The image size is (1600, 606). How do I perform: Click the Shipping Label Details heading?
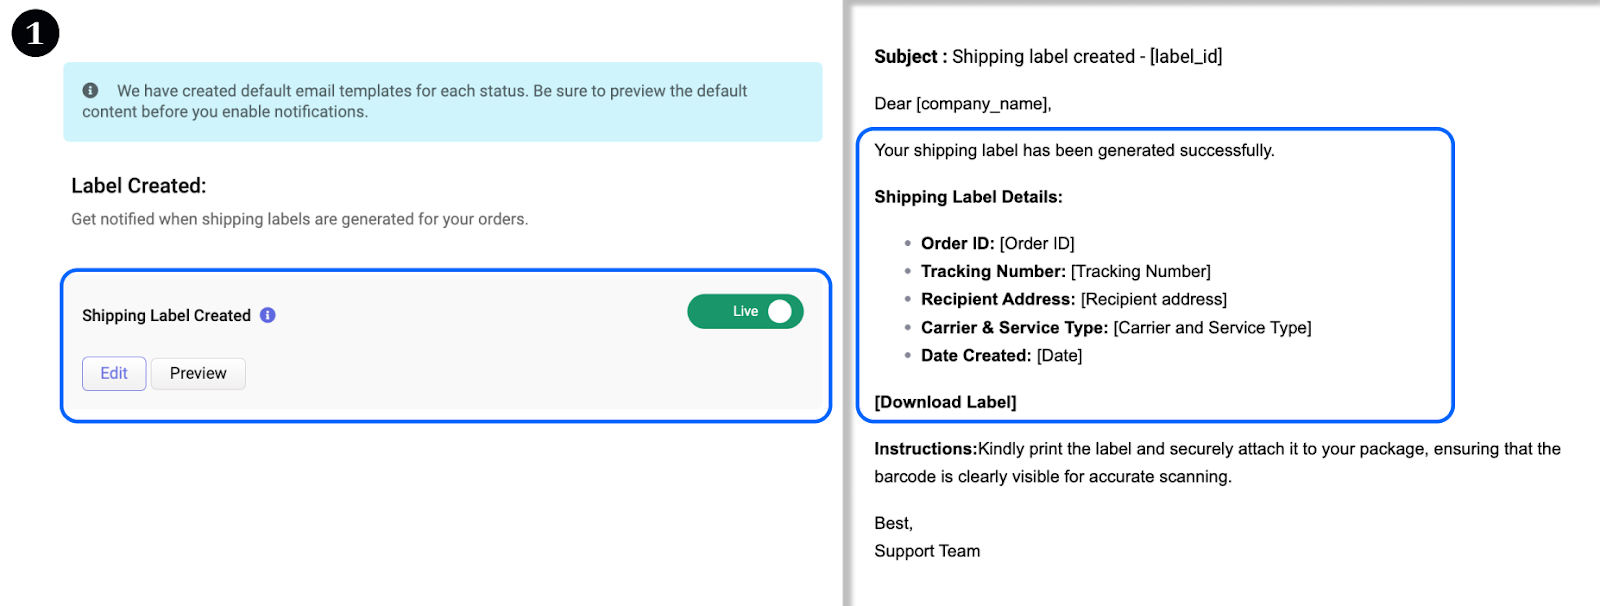968,197
